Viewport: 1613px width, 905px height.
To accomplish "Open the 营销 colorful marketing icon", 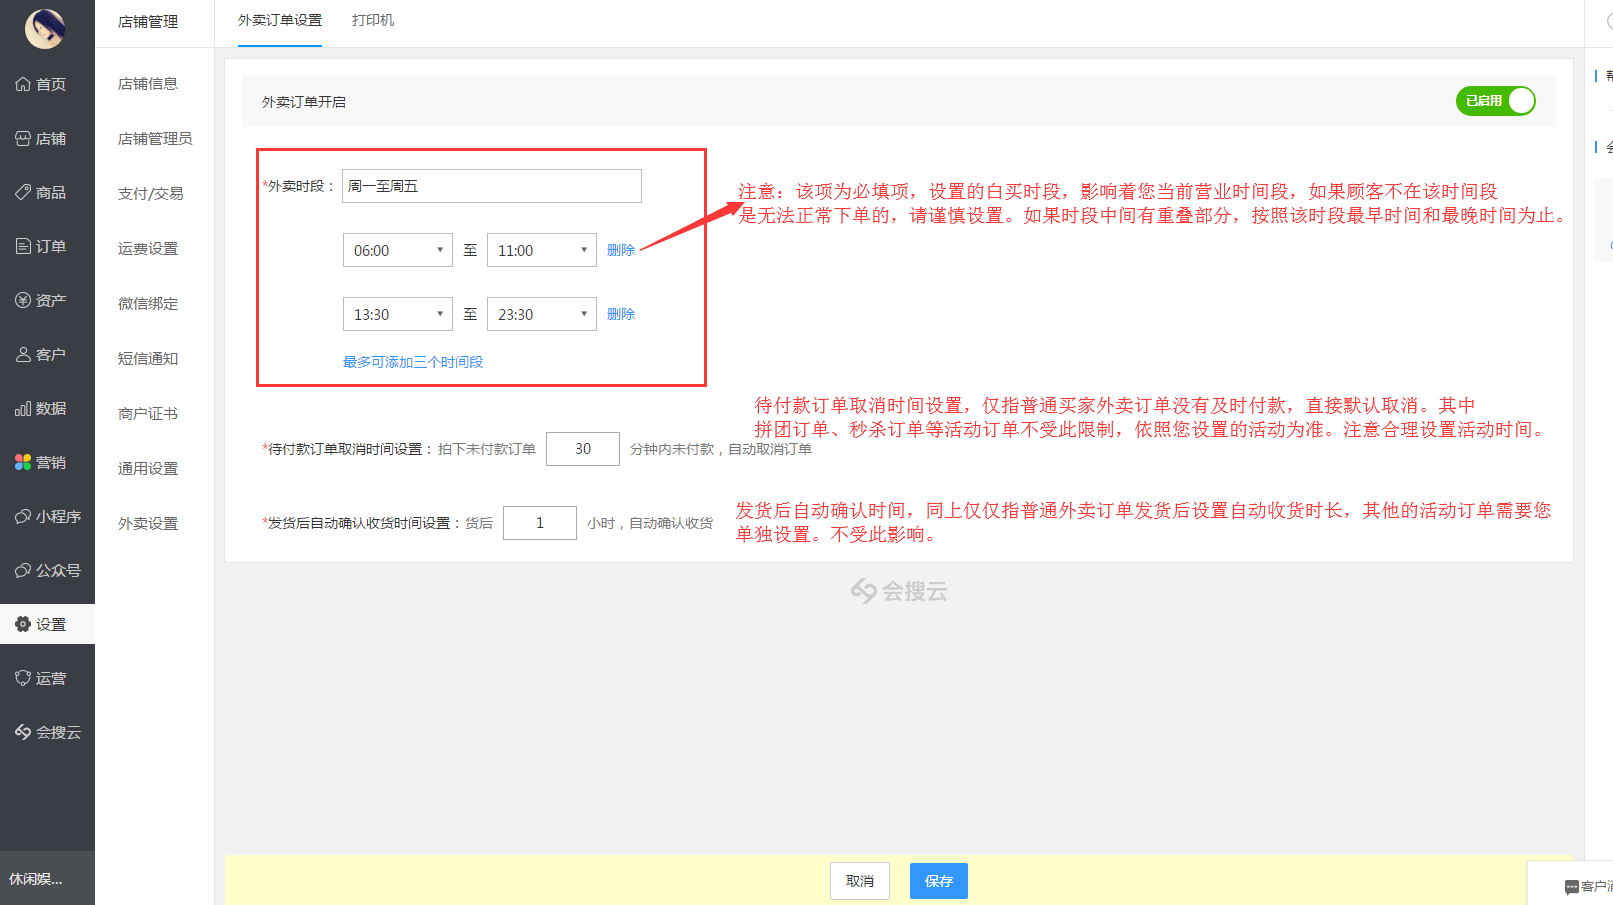I will 23,462.
